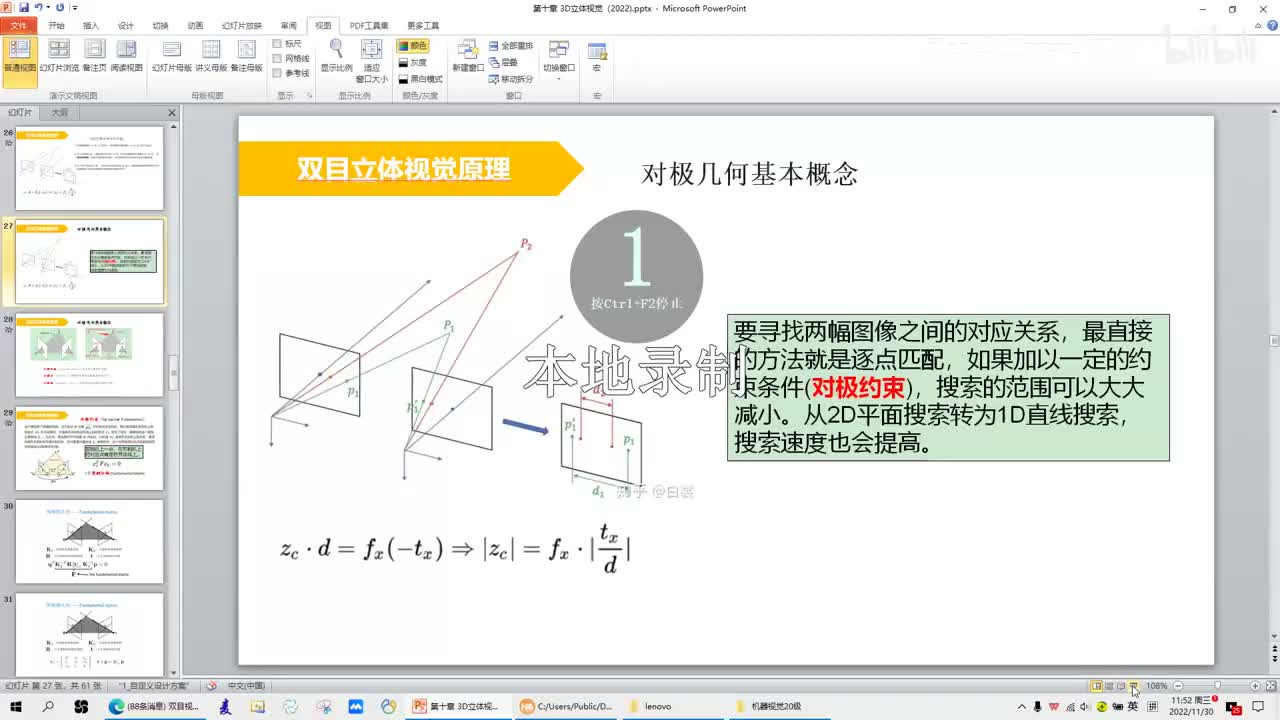Click Slide Sorter icon in status bar
Screen dimensions: 1280x720
pos(1109,686)
